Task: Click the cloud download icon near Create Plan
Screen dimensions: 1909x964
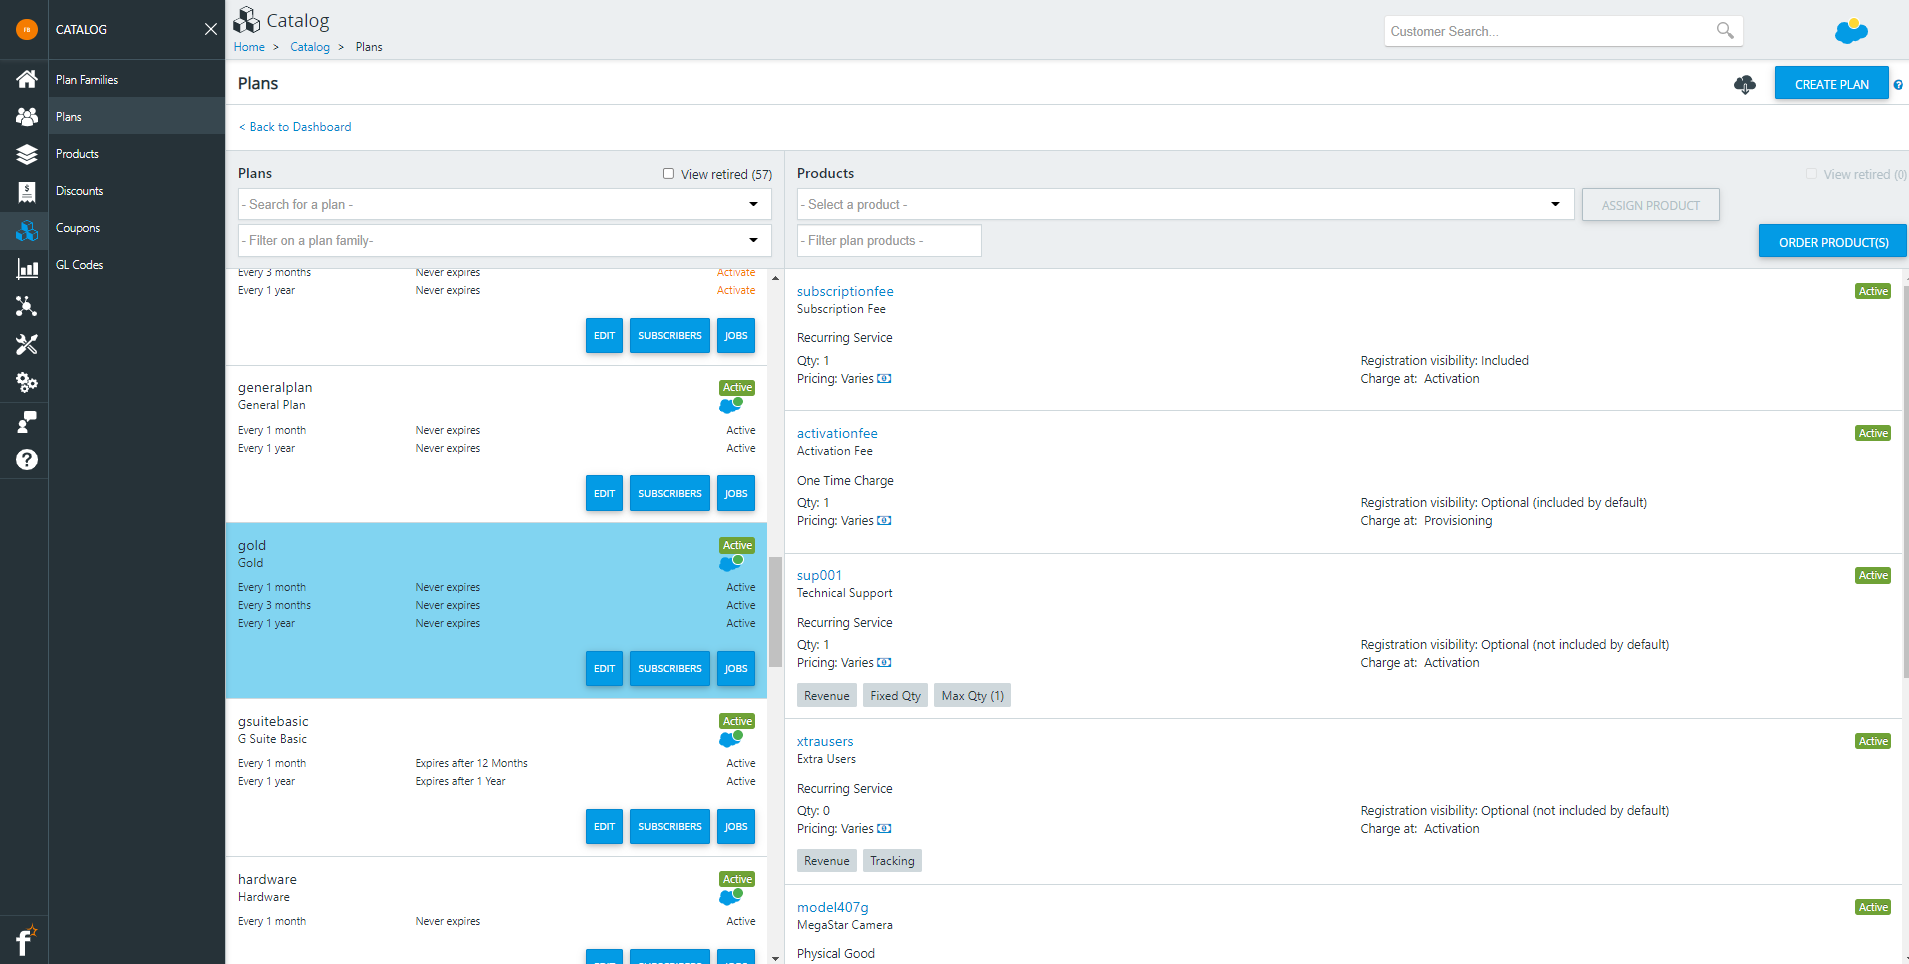Action: (1745, 85)
